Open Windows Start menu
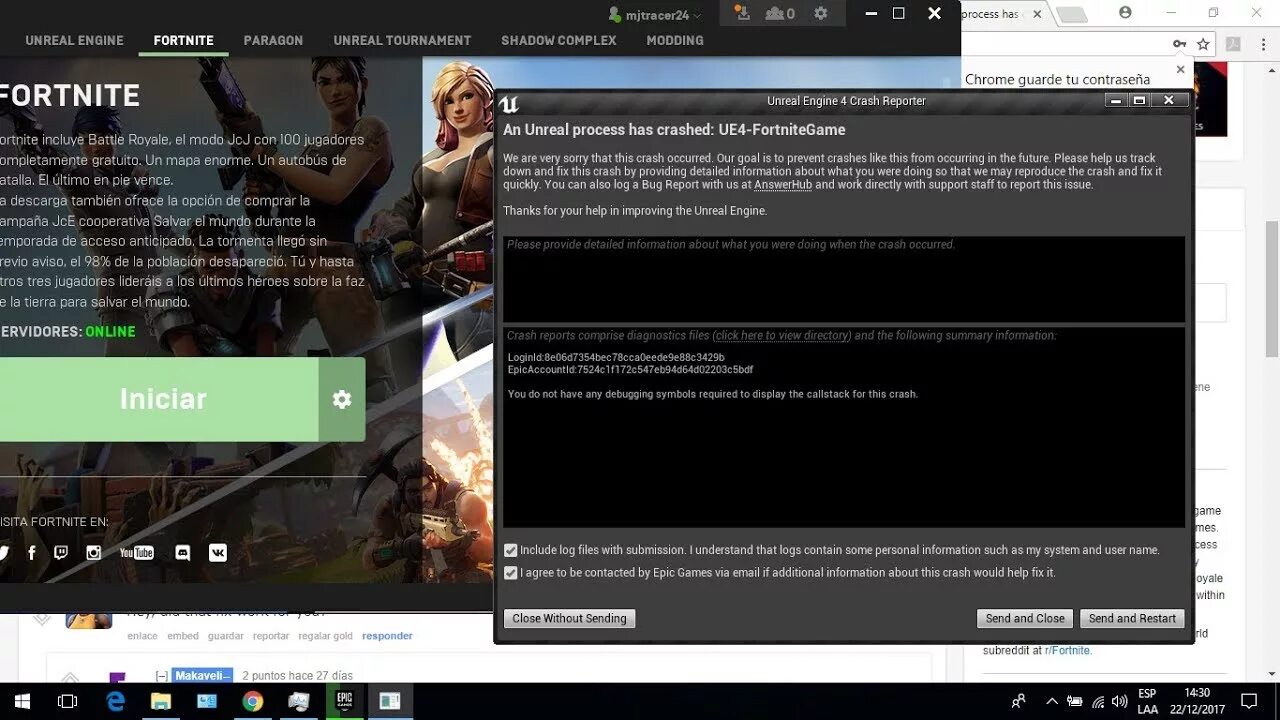 (22, 701)
